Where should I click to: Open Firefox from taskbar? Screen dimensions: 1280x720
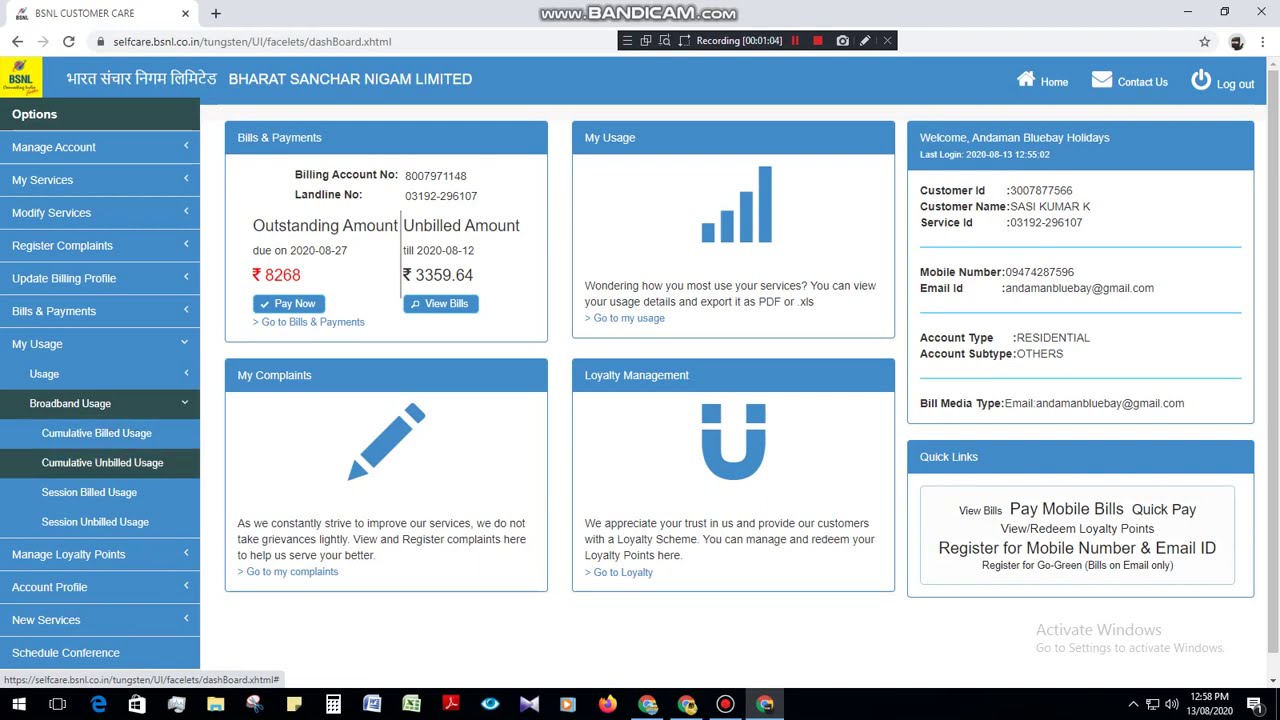tap(608, 704)
